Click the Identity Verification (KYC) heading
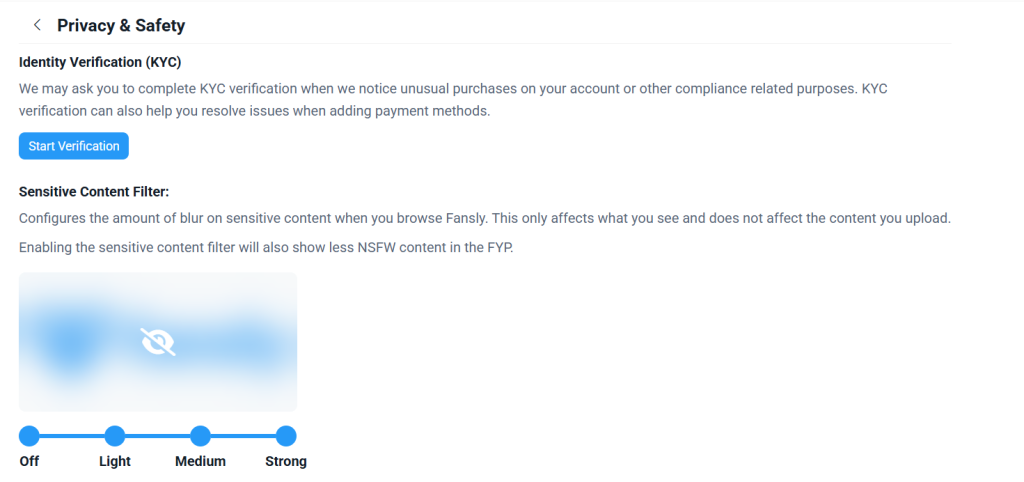Screen dimensions: 1024x482 coord(100,62)
